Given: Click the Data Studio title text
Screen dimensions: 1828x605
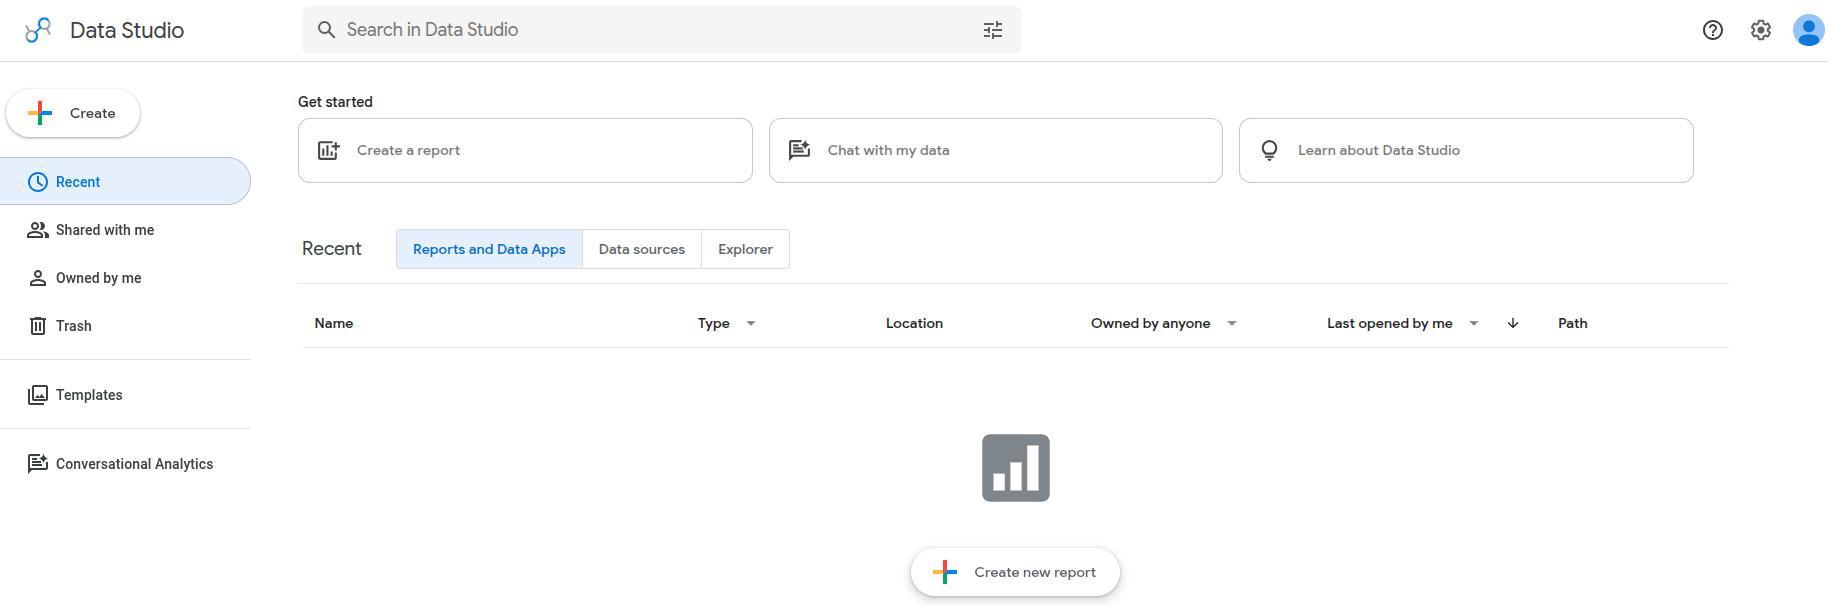Looking at the screenshot, I should pos(127,30).
